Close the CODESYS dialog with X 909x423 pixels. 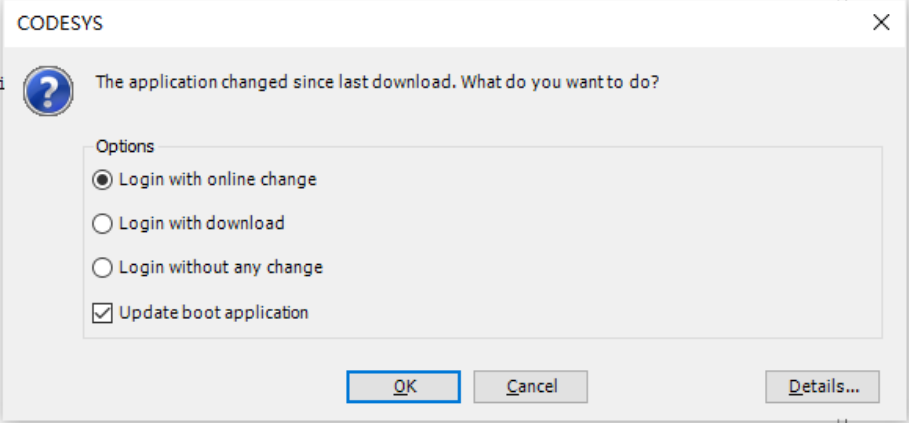coord(880,23)
